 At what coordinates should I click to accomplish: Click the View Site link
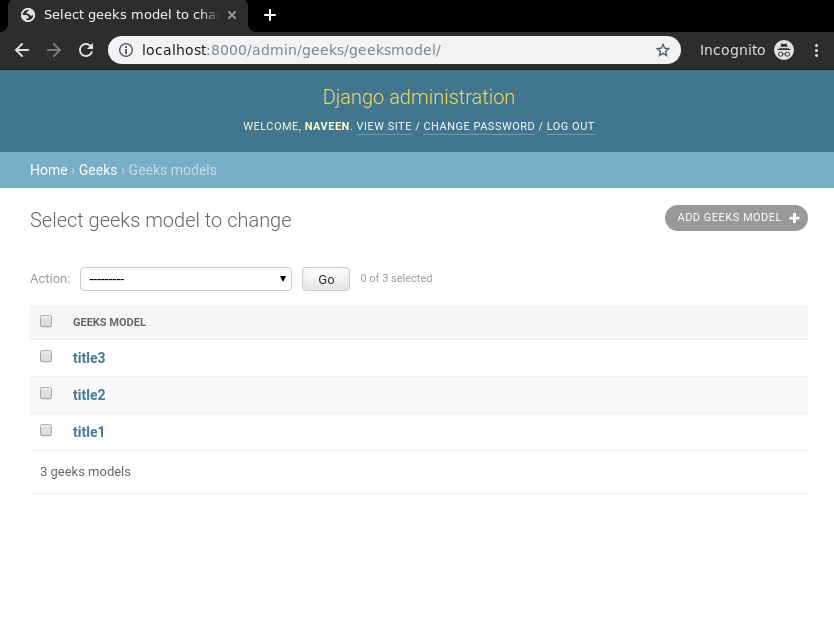point(384,127)
